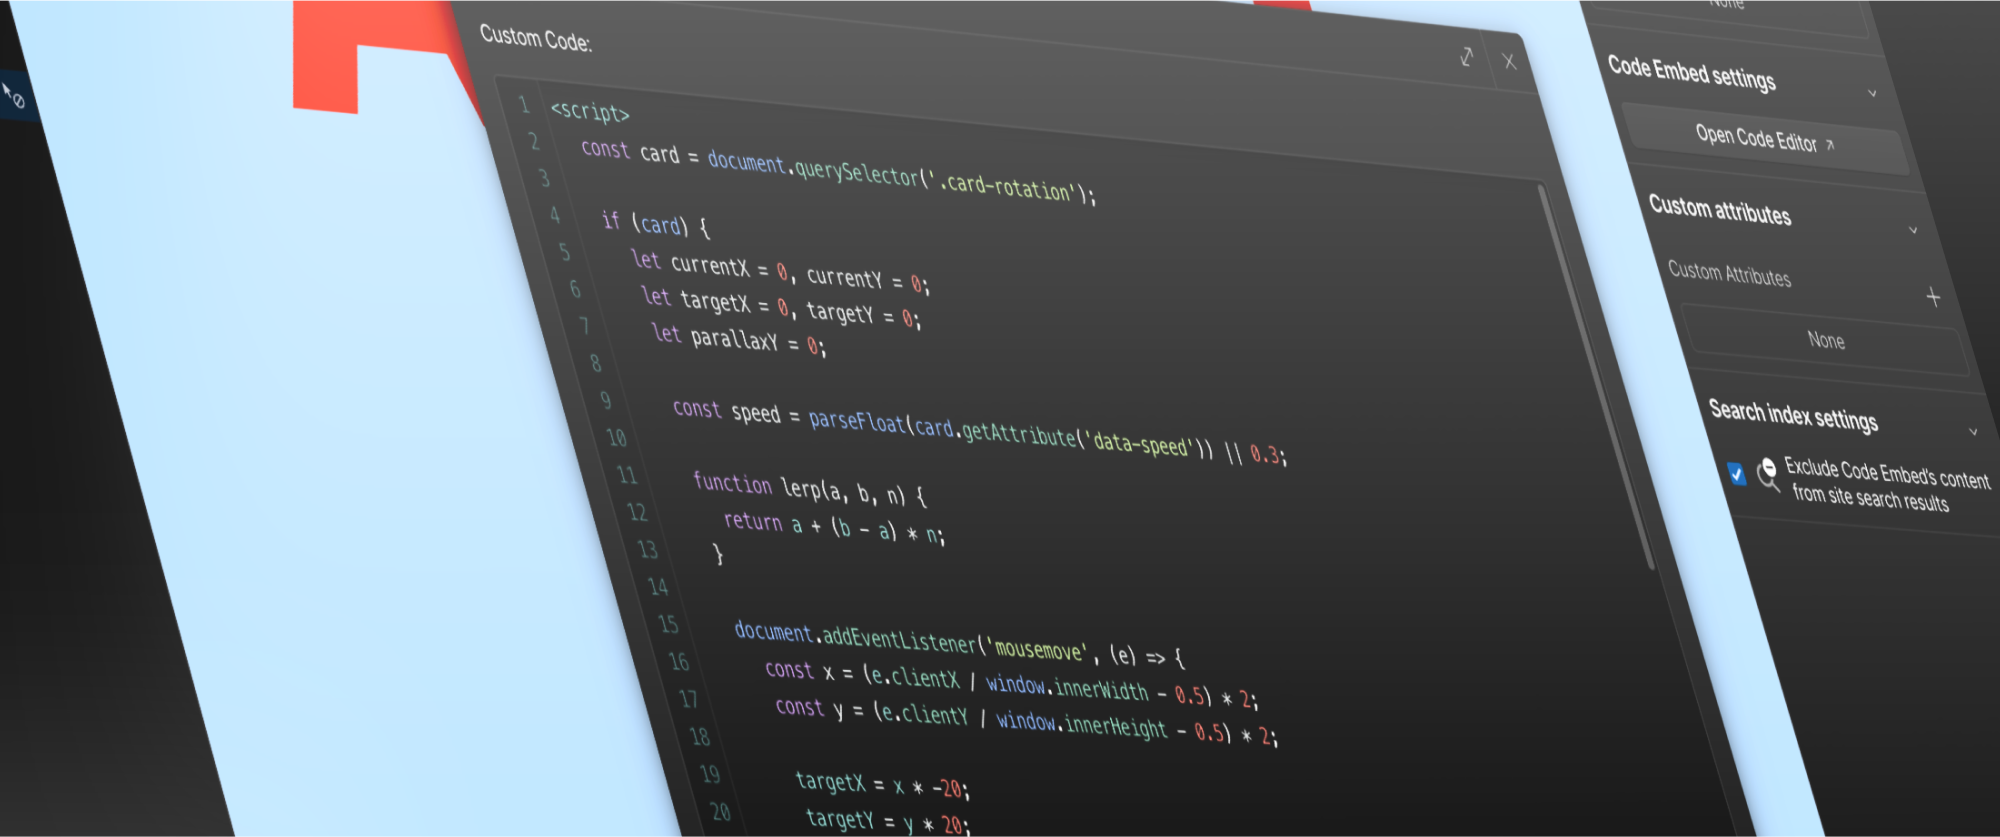Click the <script> tag on line 1
The height and width of the screenshot is (837, 2000).
[590, 111]
